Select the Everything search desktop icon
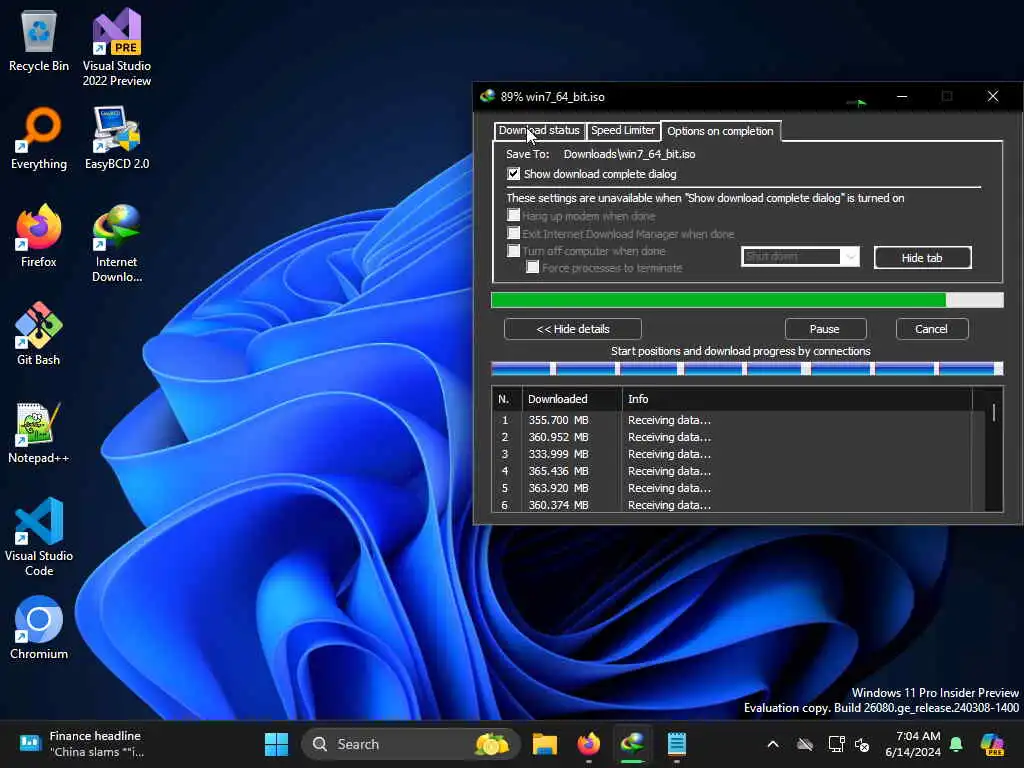 (x=39, y=138)
